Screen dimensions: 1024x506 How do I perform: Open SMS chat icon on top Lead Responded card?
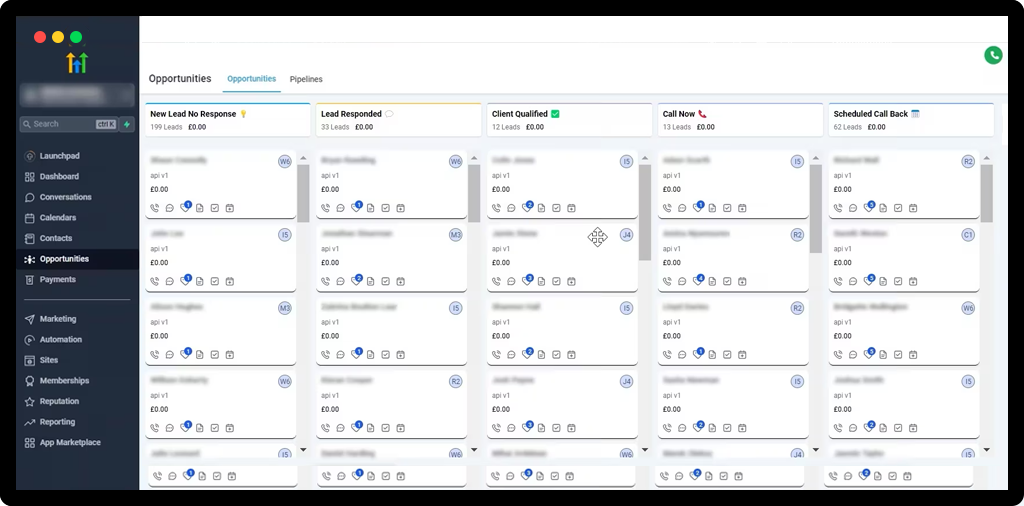340,208
